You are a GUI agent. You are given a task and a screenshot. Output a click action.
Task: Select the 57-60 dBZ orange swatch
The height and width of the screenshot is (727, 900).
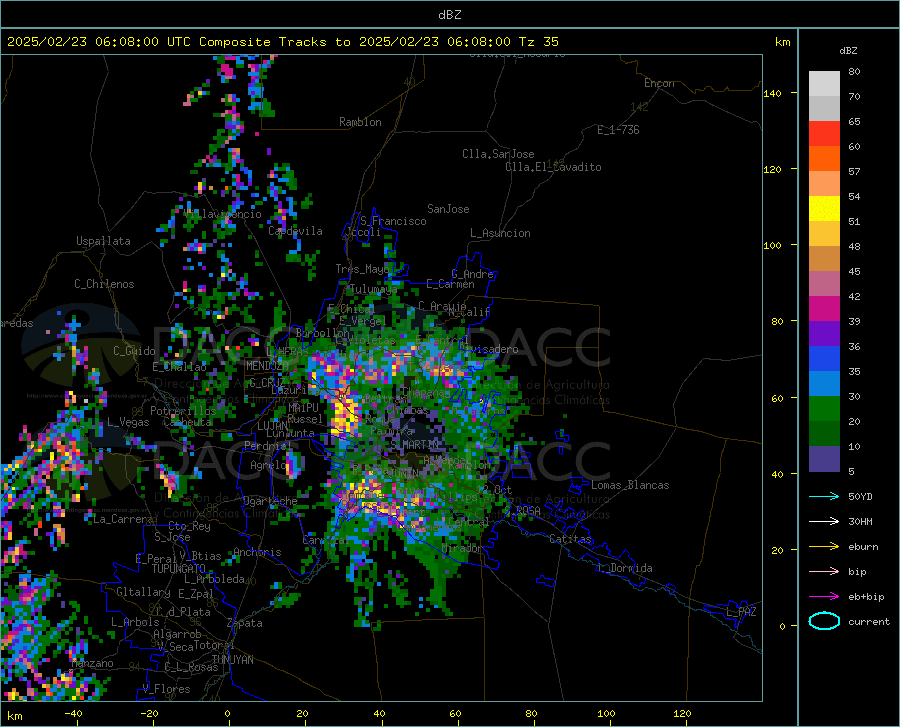pyautogui.click(x=824, y=159)
